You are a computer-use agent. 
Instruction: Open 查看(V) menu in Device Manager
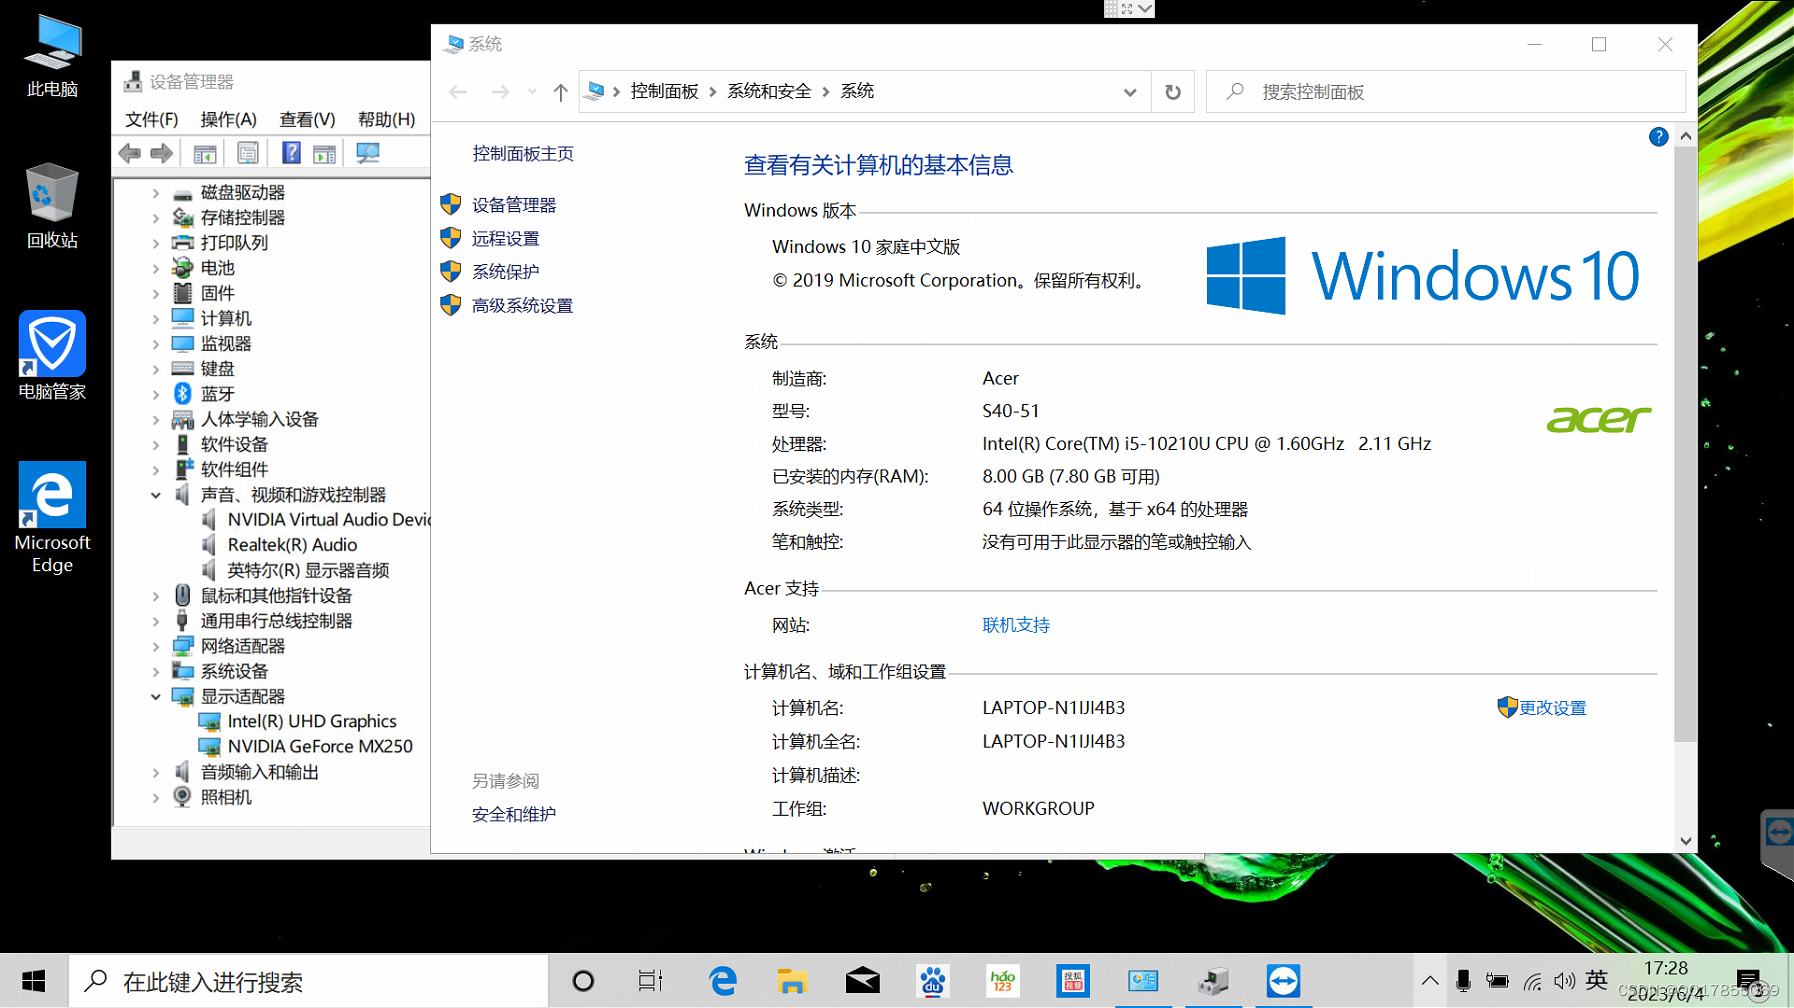[x=307, y=119]
